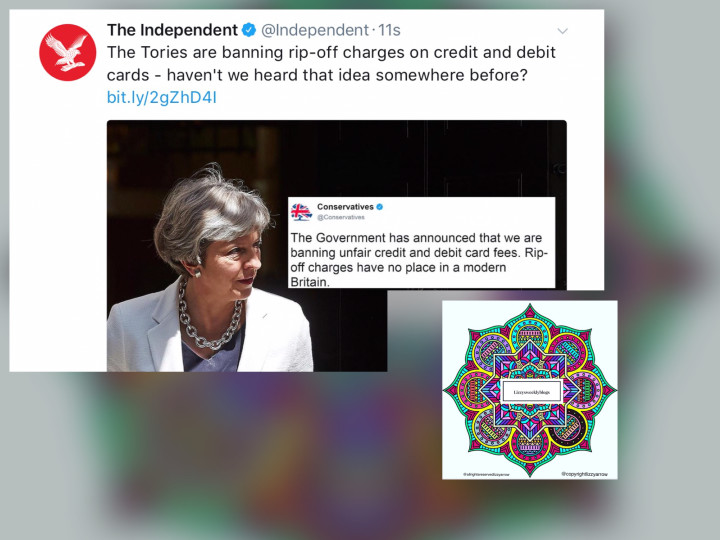Click The Independent red eagle avatar

click(68, 52)
